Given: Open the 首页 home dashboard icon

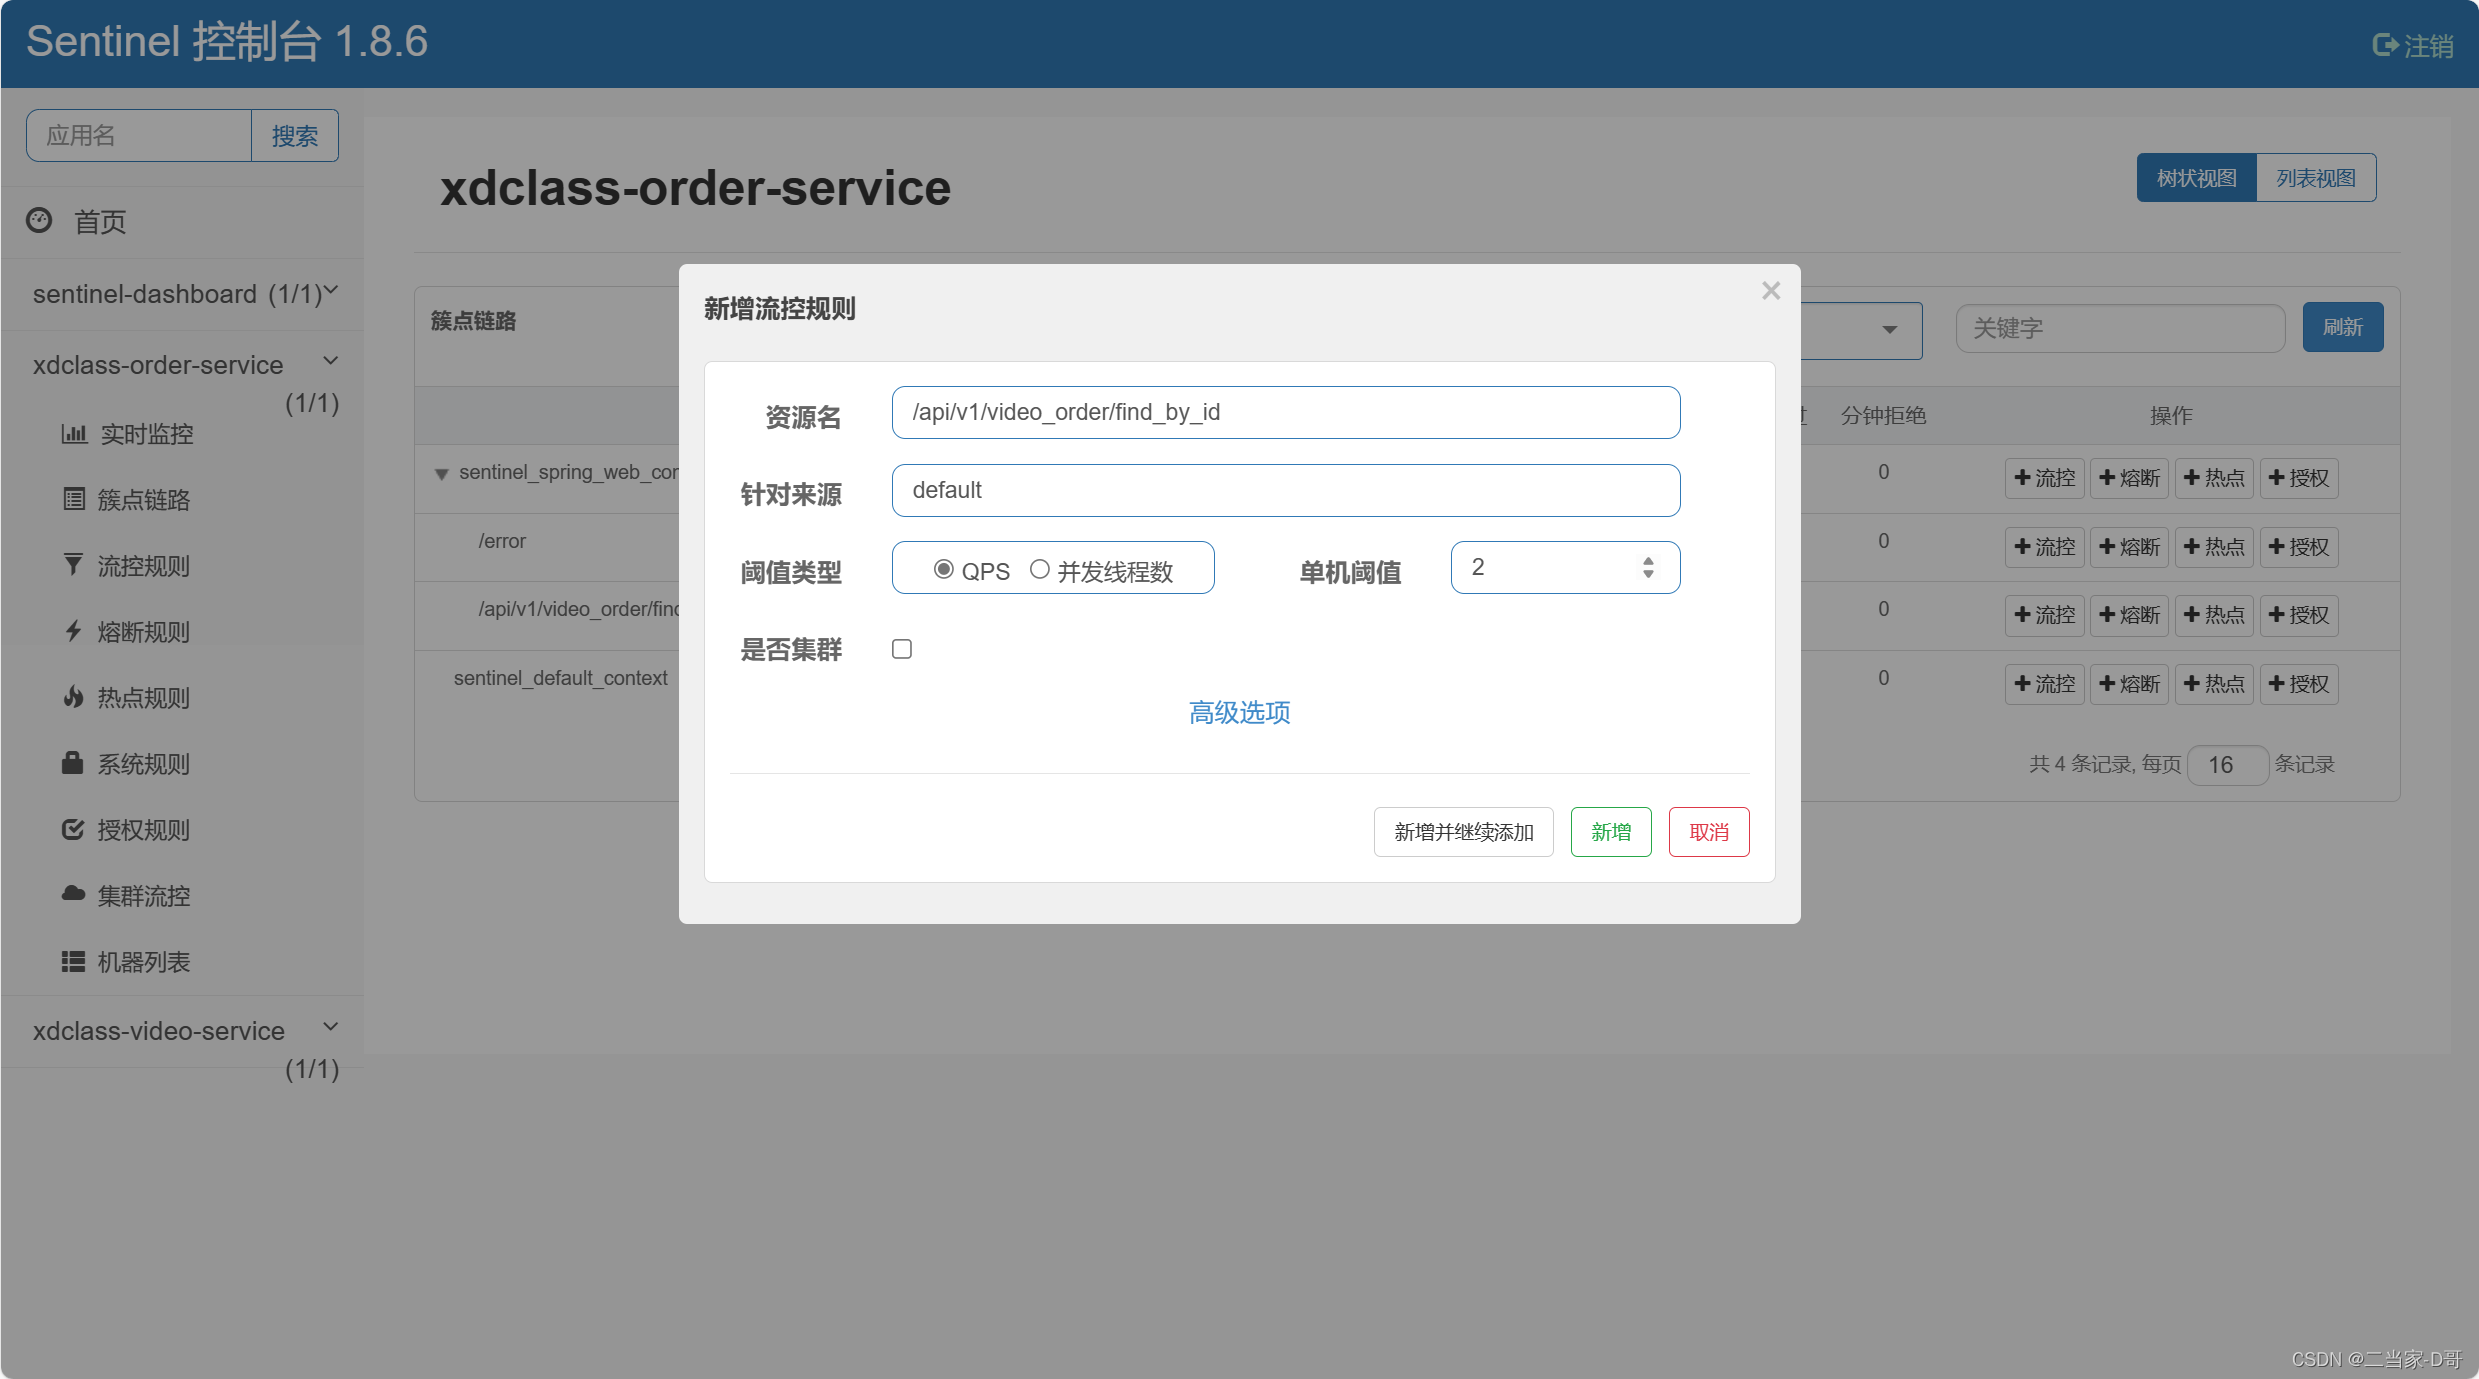Looking at the screenshot, I should point(39,220).
